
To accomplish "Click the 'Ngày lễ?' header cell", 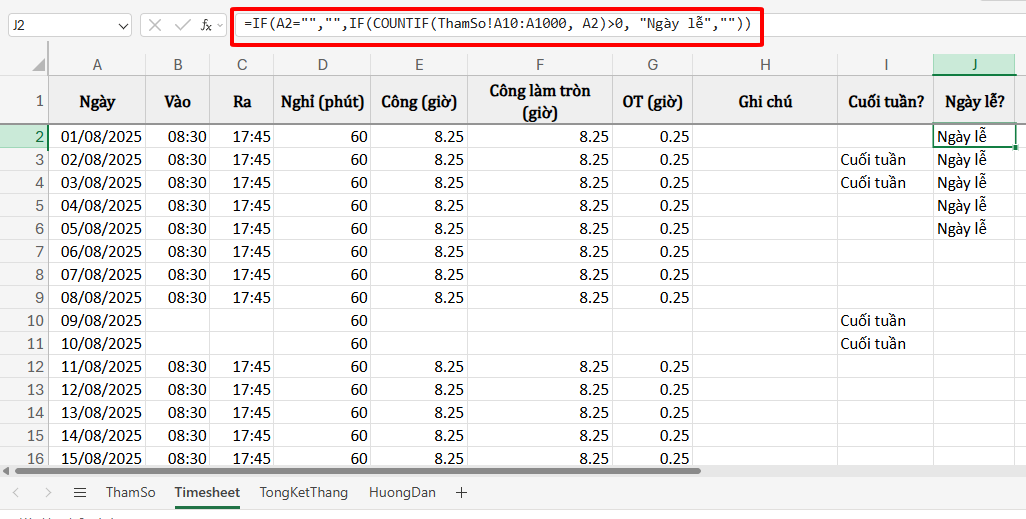I will [975, 101].
